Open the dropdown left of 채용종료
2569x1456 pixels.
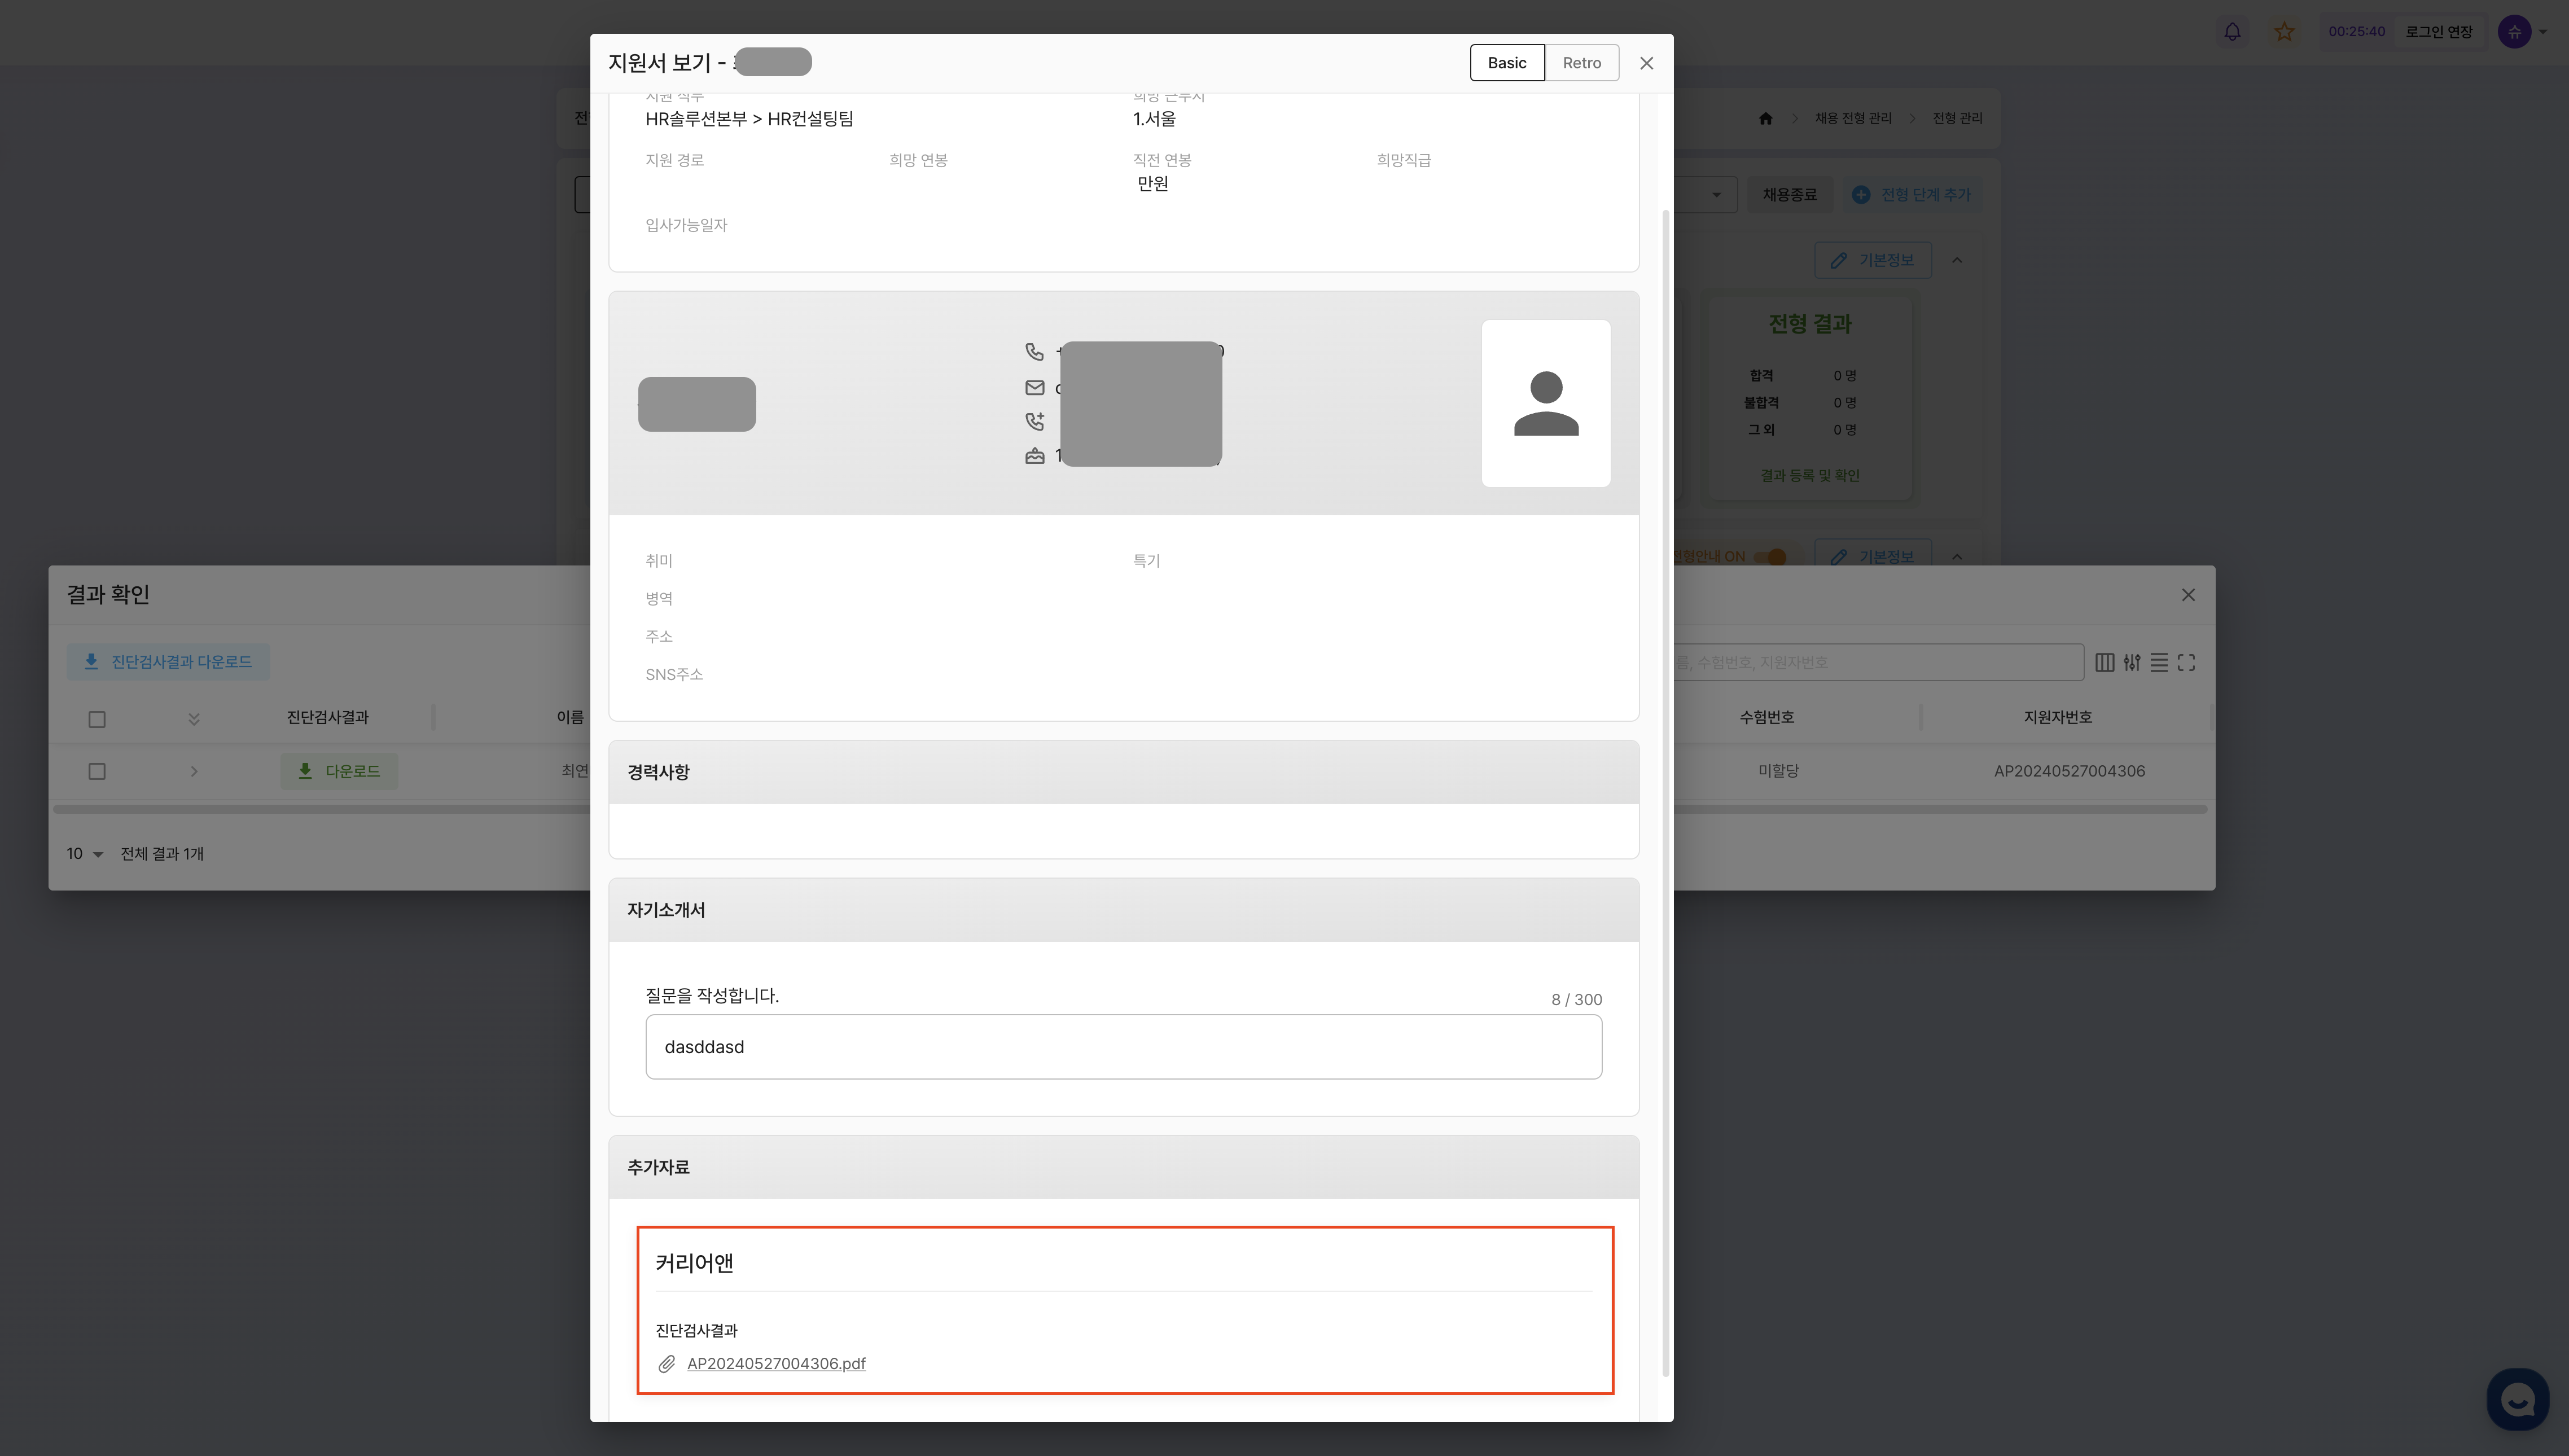point(1707,195)
